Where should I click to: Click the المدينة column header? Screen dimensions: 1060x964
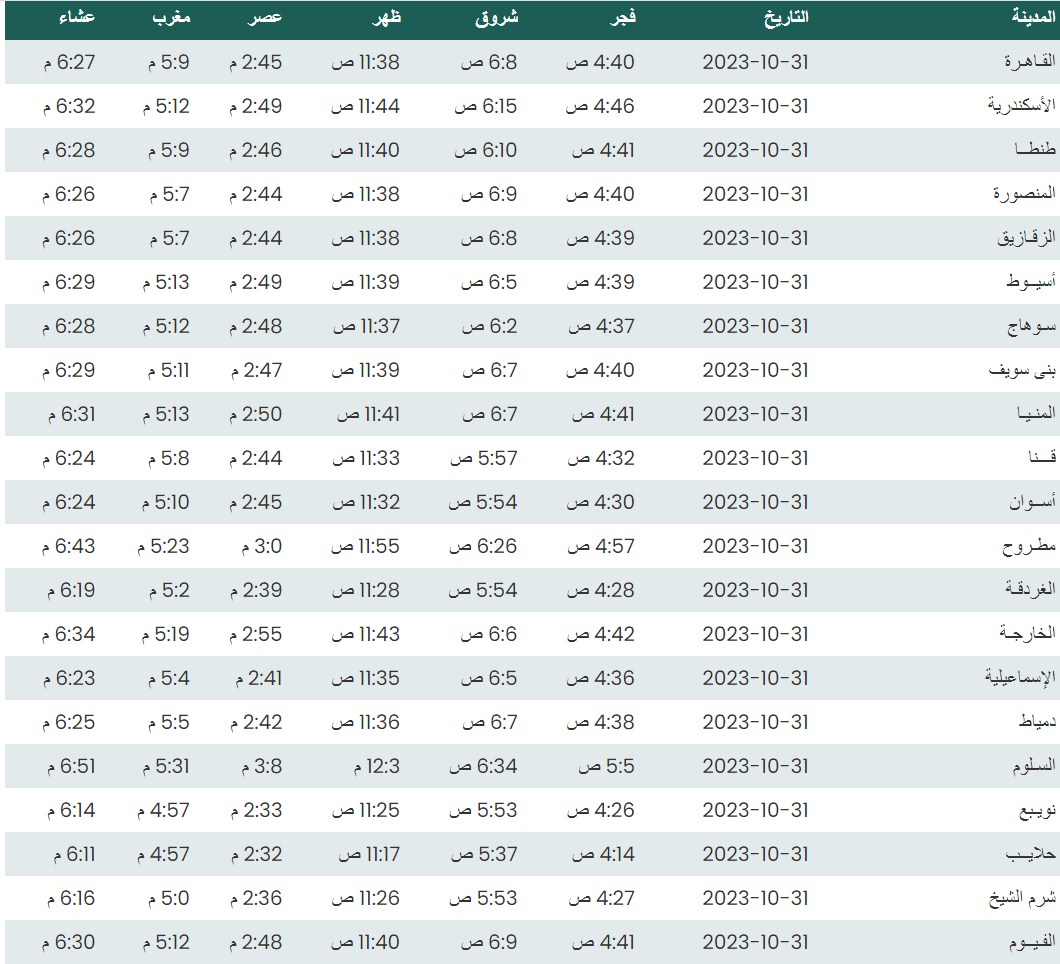click(1030, 17)
